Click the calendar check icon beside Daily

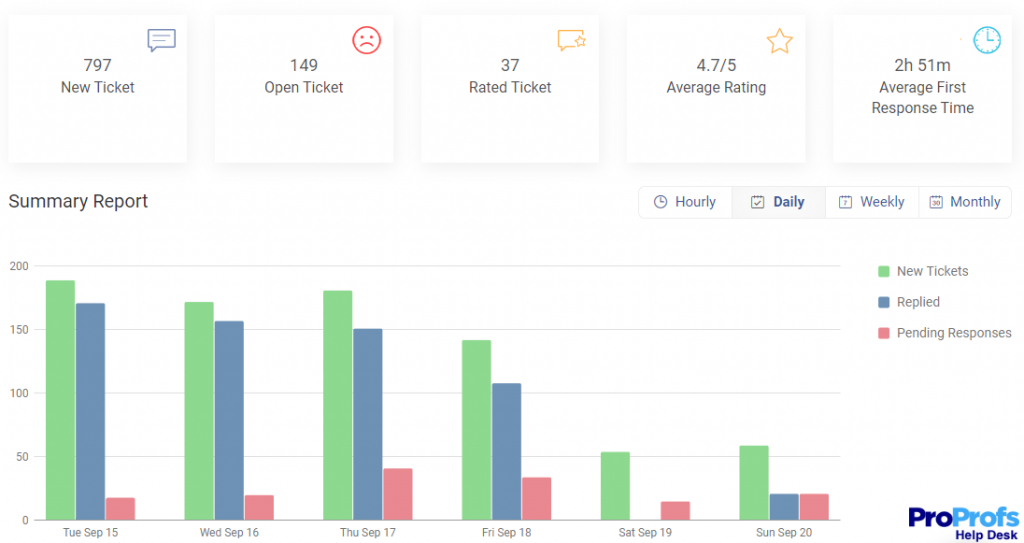[757, 202]
